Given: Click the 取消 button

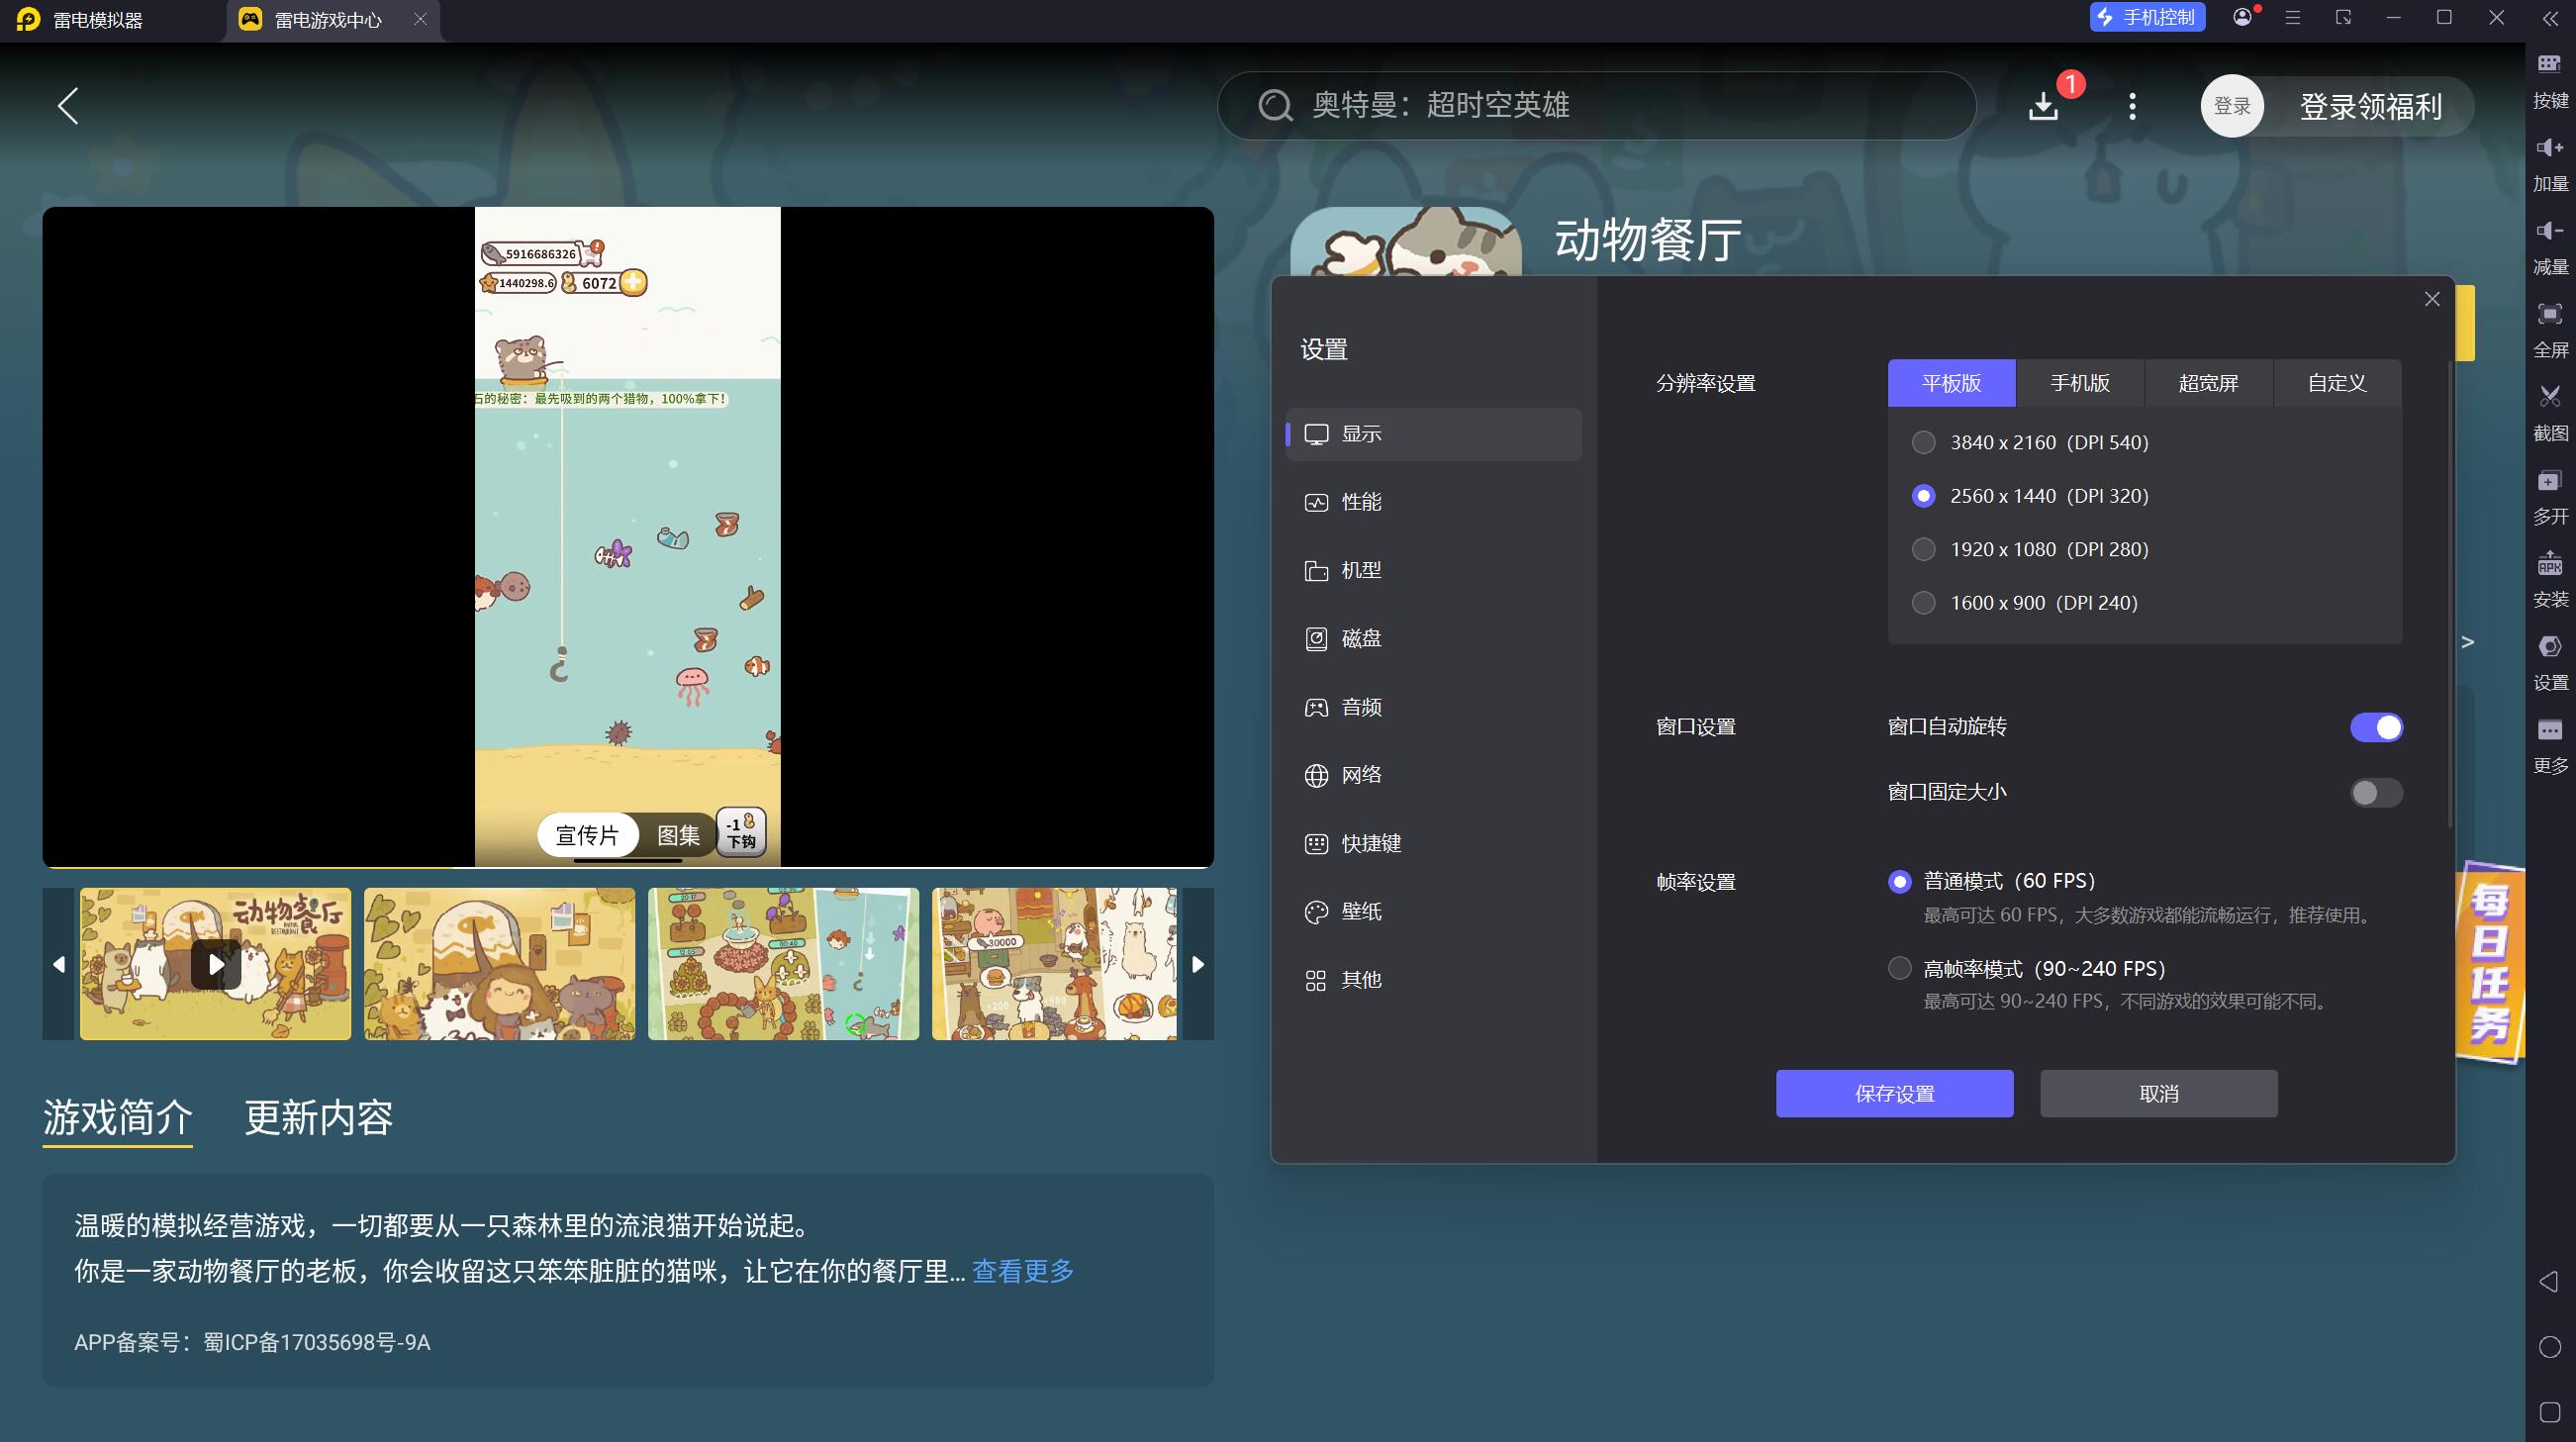Looking at the screenshot, I should 2158,1094.
